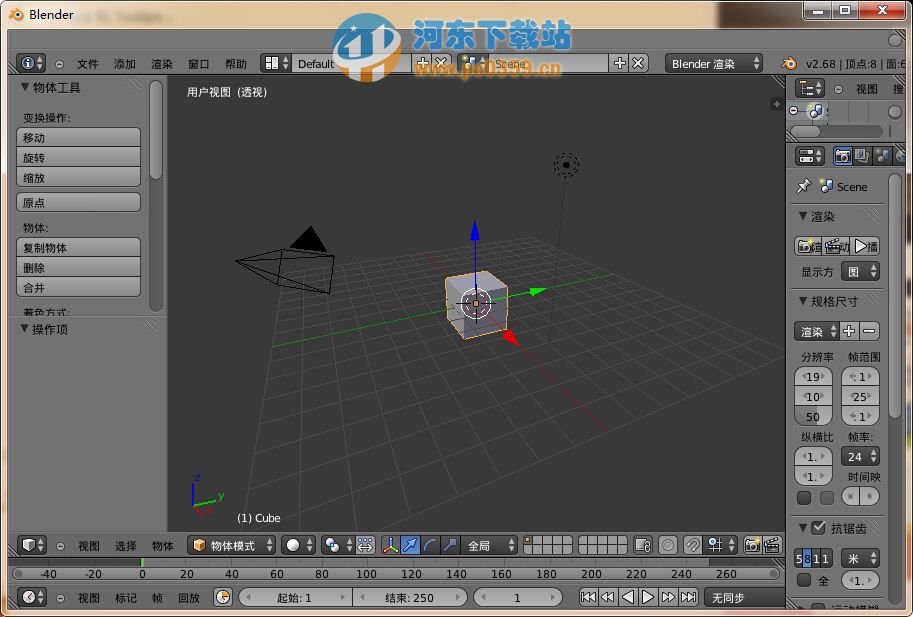Select the 3D manipulator translate arrow icon

[x=410, y=545]
